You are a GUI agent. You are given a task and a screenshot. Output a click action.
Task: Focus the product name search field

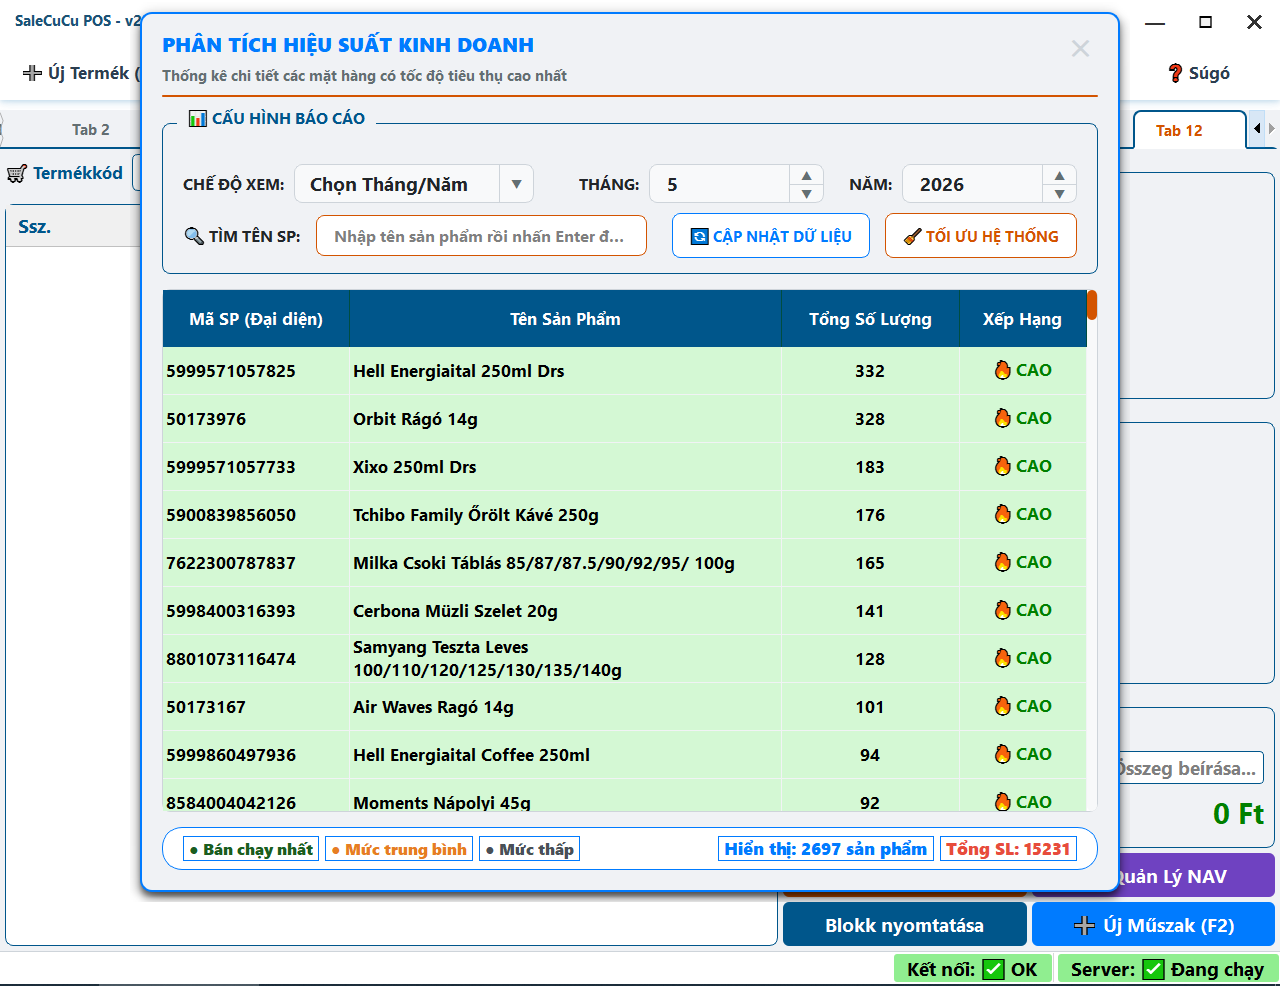[x=481, y=236]
